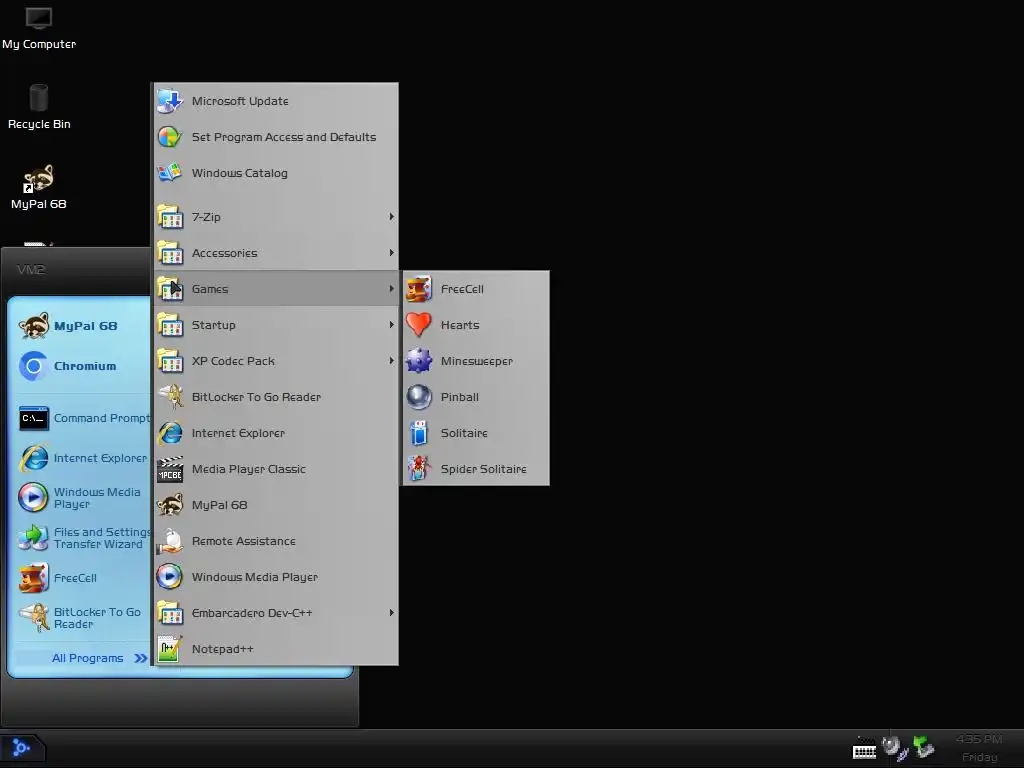Click the on-screen keyboard tray icon
Image resolution: width=1024 pixels, height=768 pixels.
(864, 749)
